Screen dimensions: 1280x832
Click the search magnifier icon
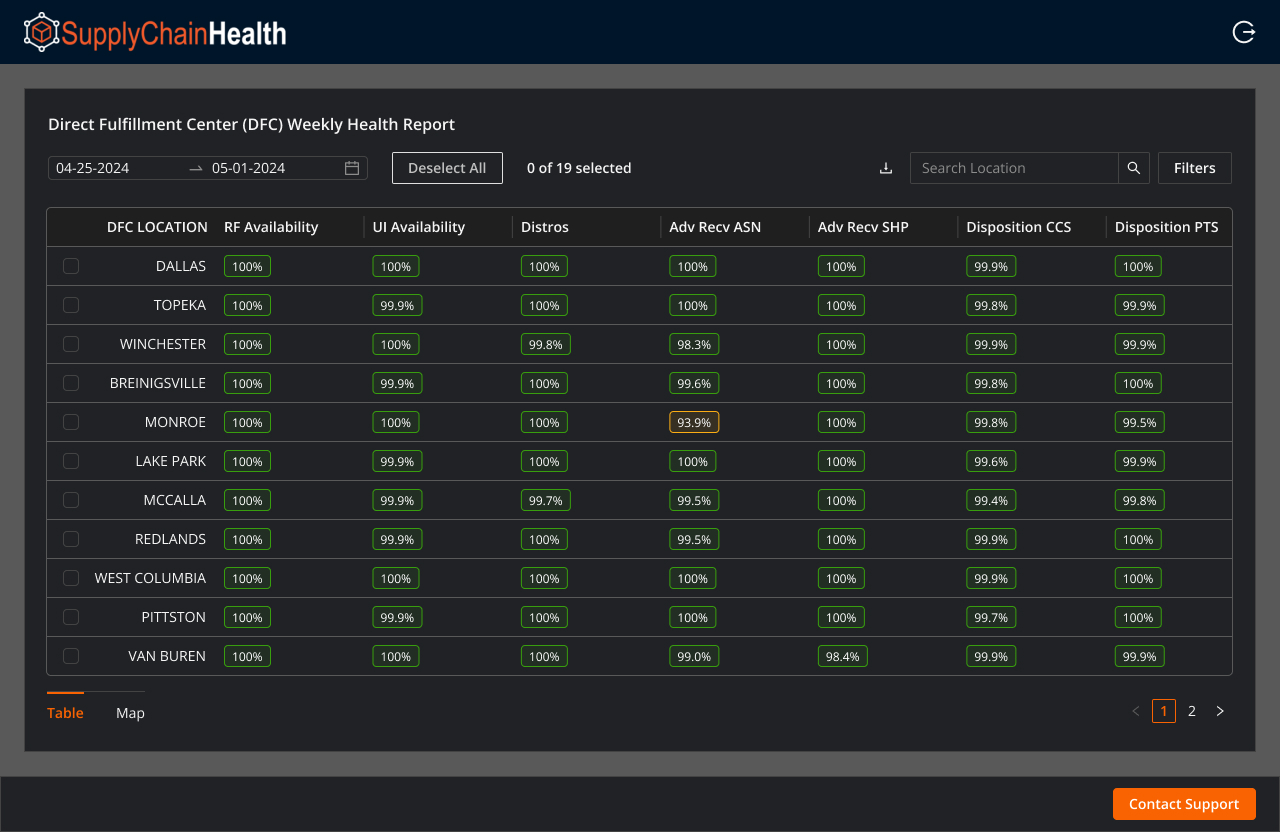pyautogui.click(x=1134, y=168)
